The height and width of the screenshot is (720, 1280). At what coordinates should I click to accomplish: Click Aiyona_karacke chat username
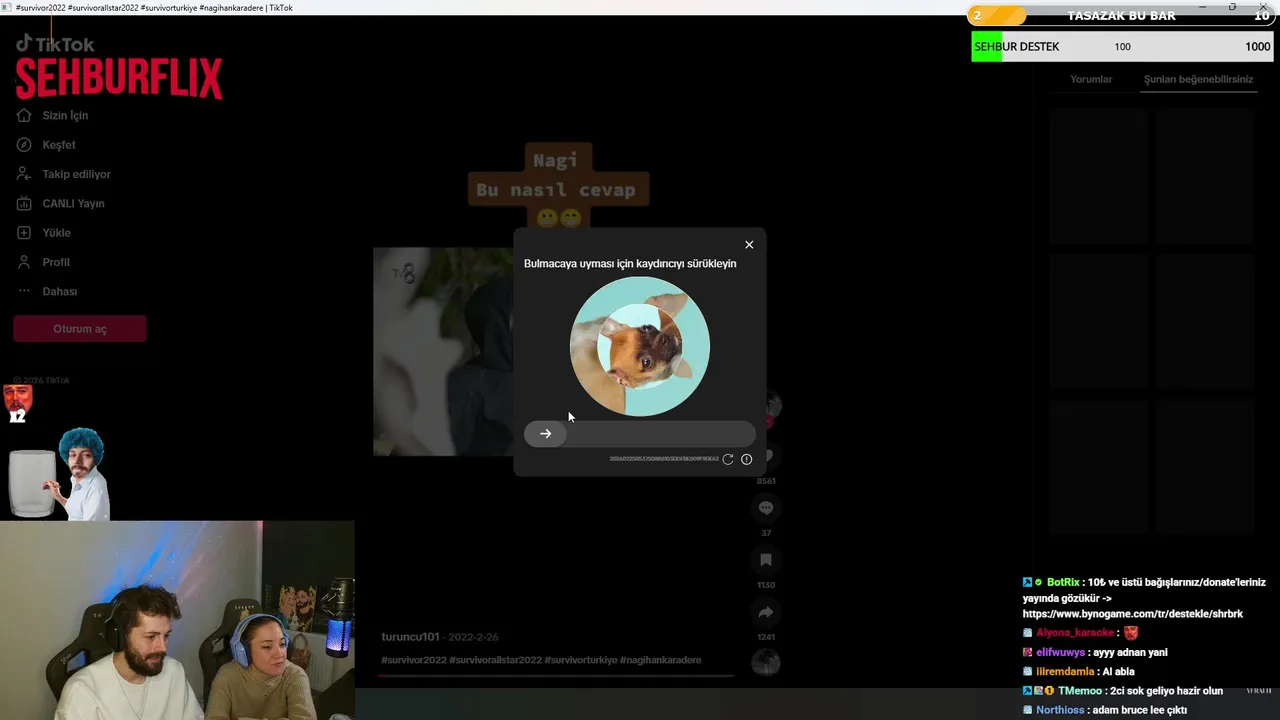(x=1073, y=633)
